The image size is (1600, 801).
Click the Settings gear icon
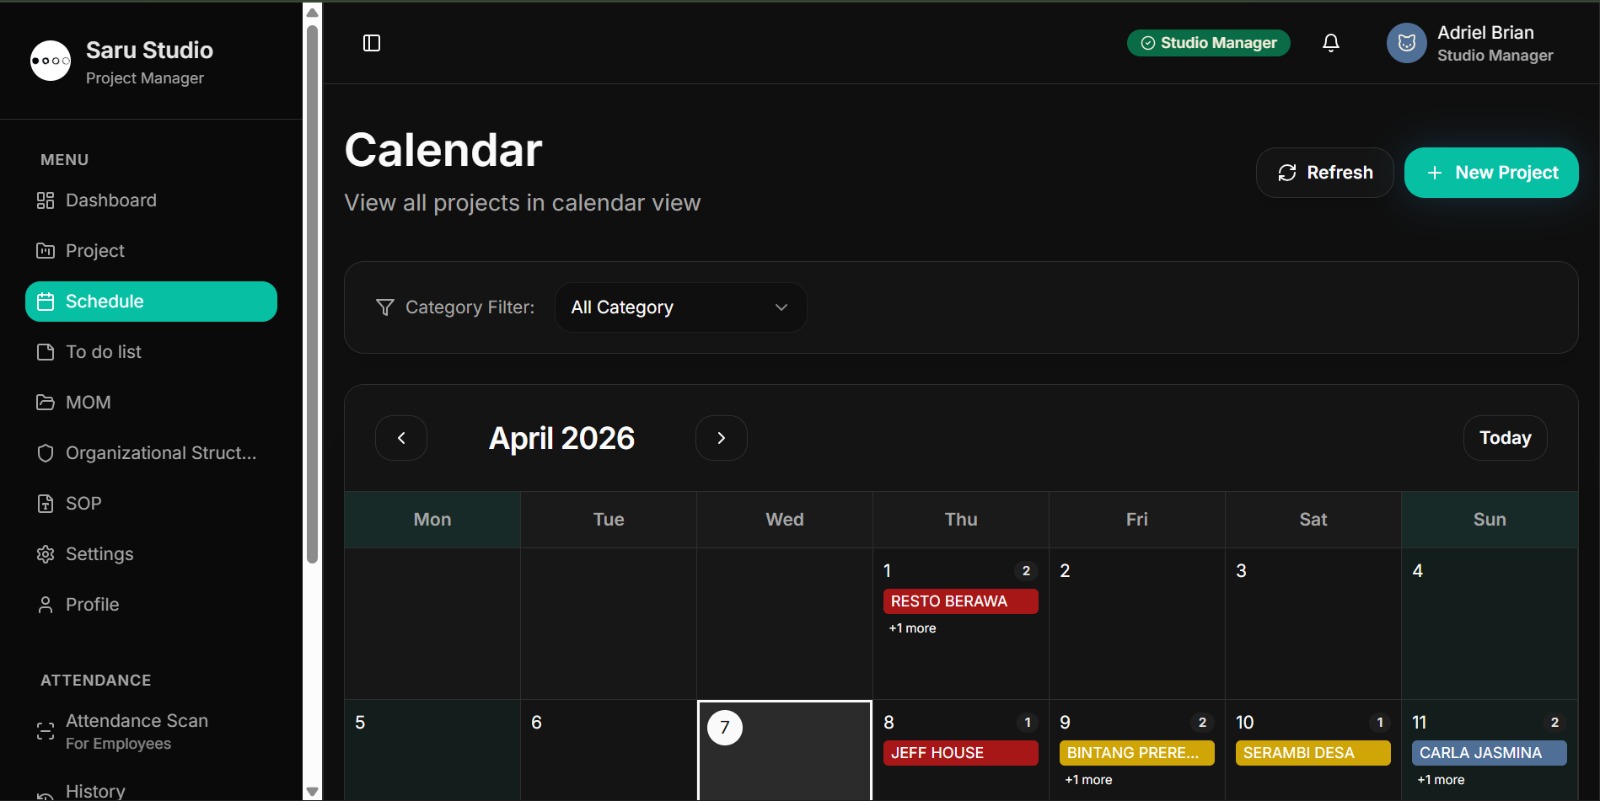(45, 554)
